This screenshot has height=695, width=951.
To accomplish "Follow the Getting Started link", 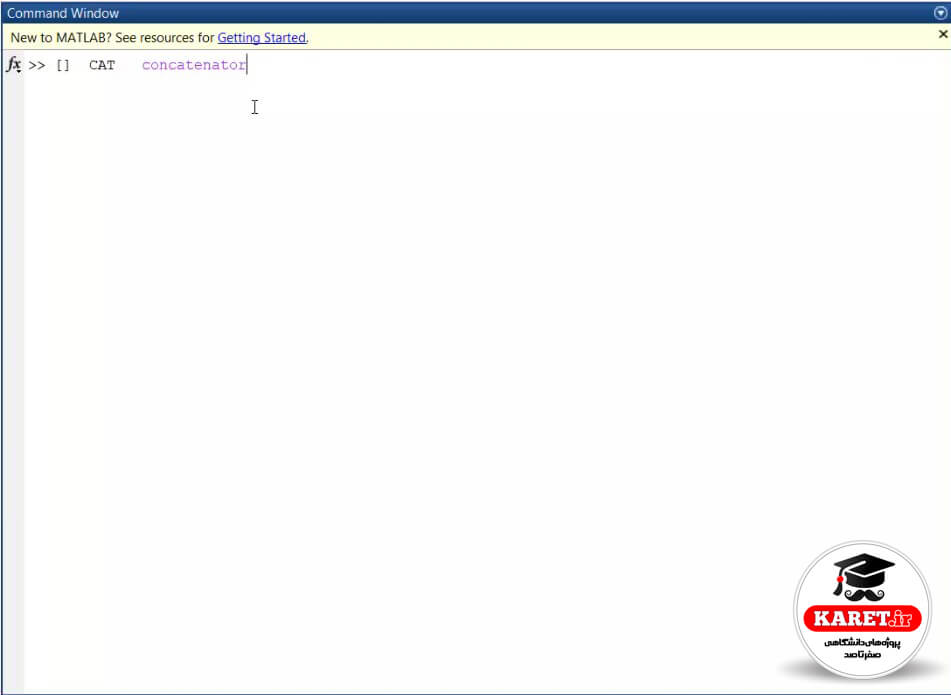I will pos(261,38).
